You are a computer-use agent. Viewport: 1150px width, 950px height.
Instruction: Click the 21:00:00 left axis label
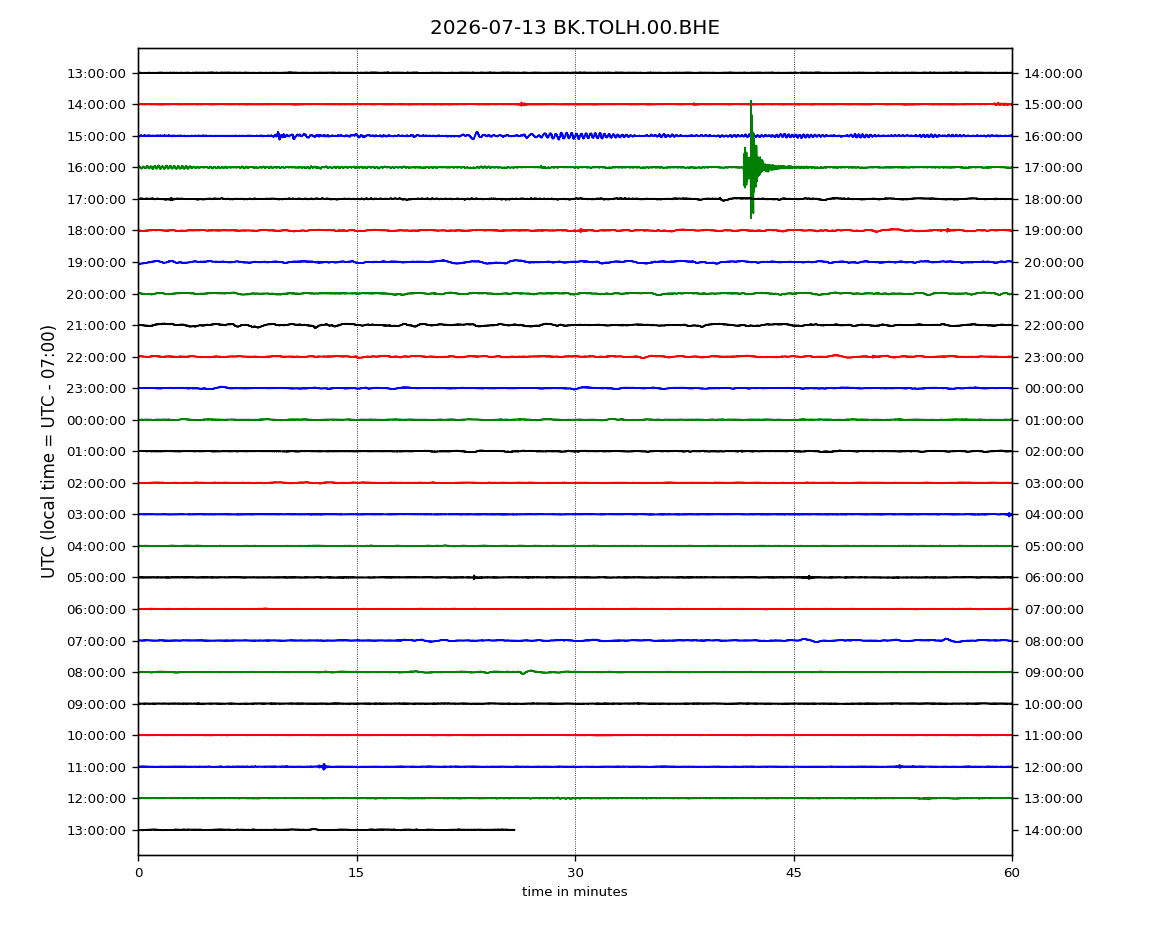[96, 326]
